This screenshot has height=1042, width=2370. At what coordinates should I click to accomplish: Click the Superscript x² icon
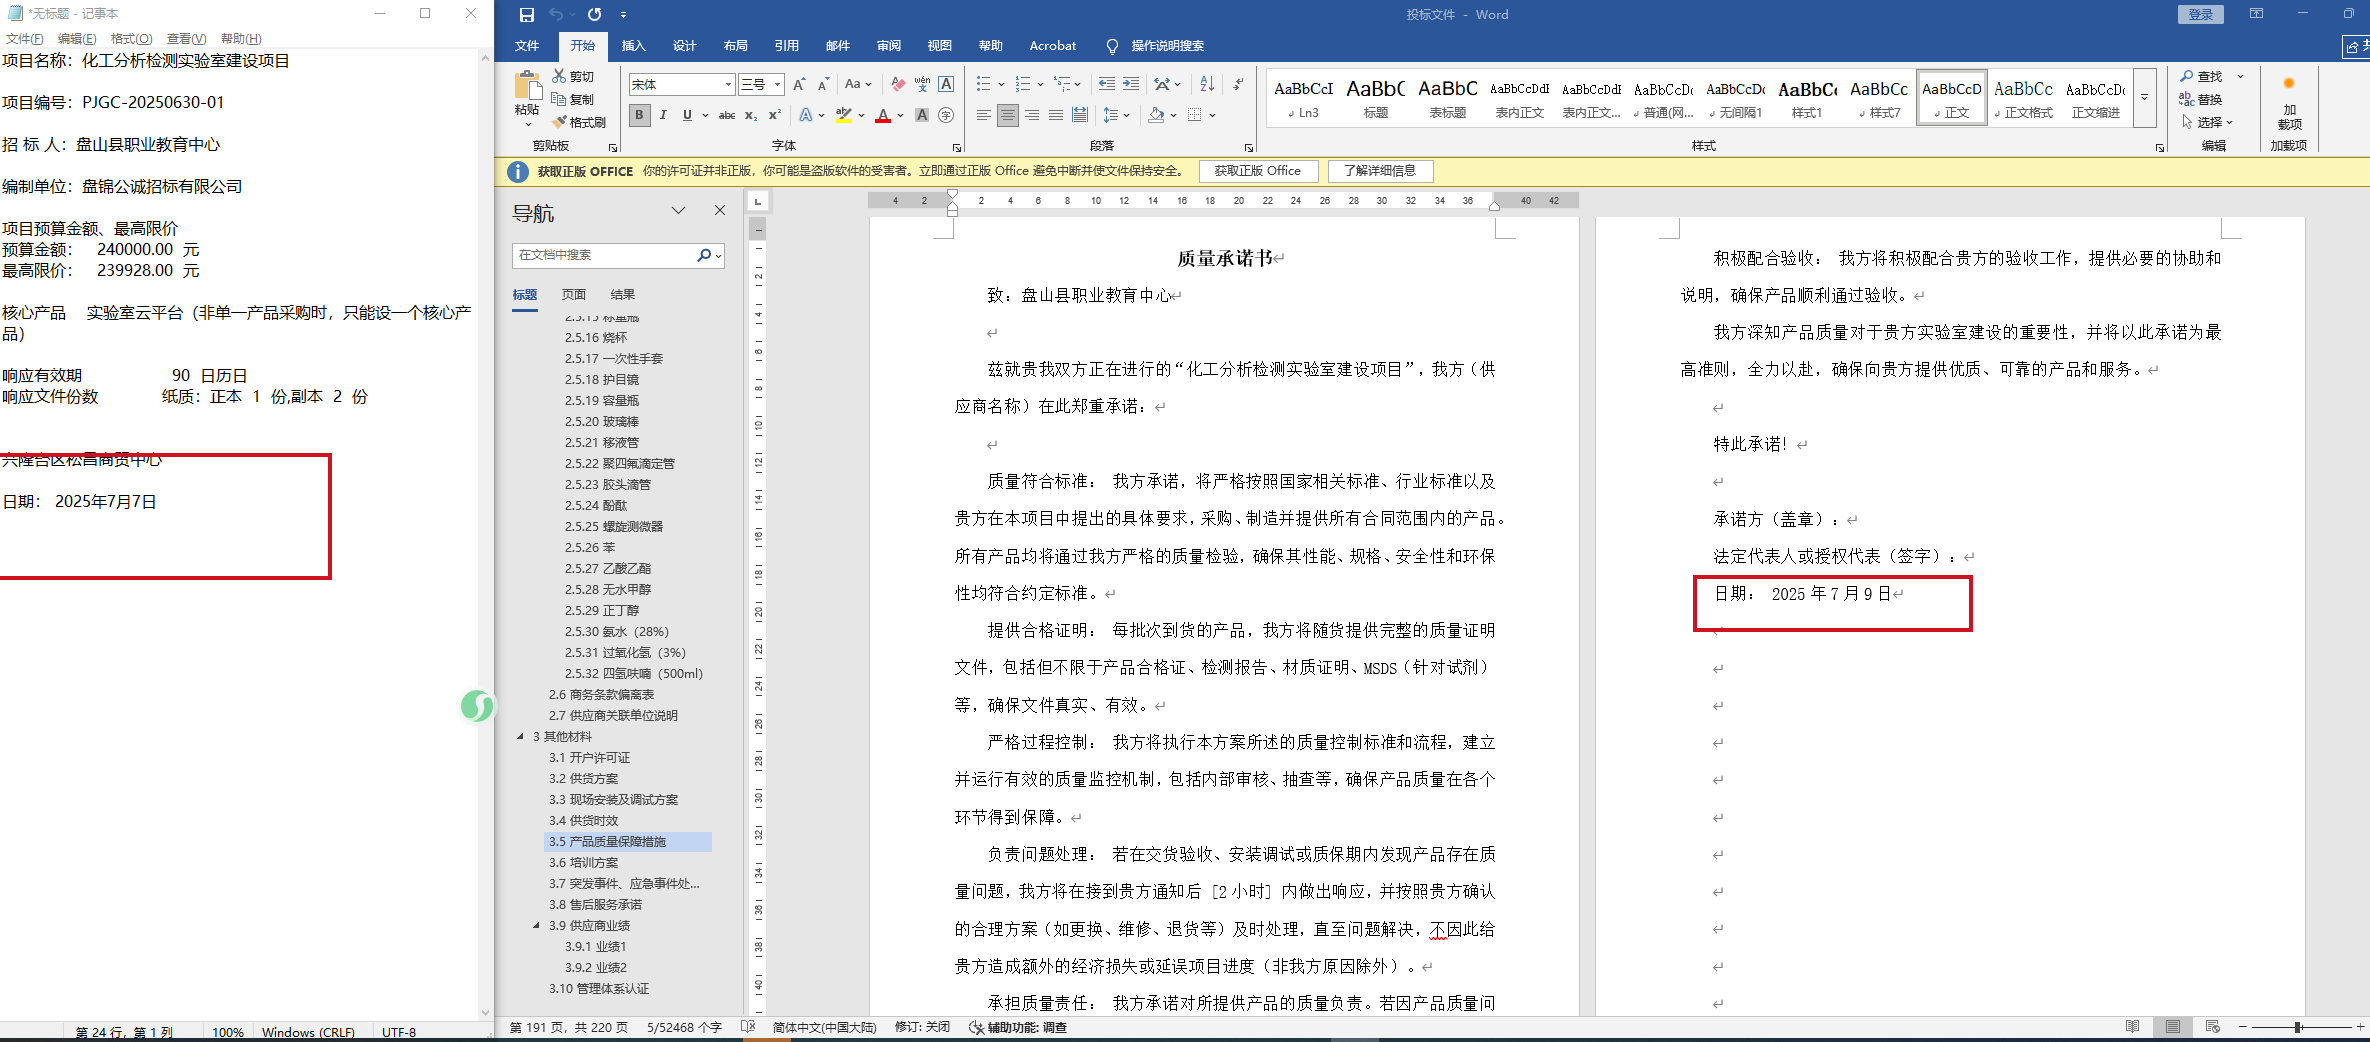774,116
